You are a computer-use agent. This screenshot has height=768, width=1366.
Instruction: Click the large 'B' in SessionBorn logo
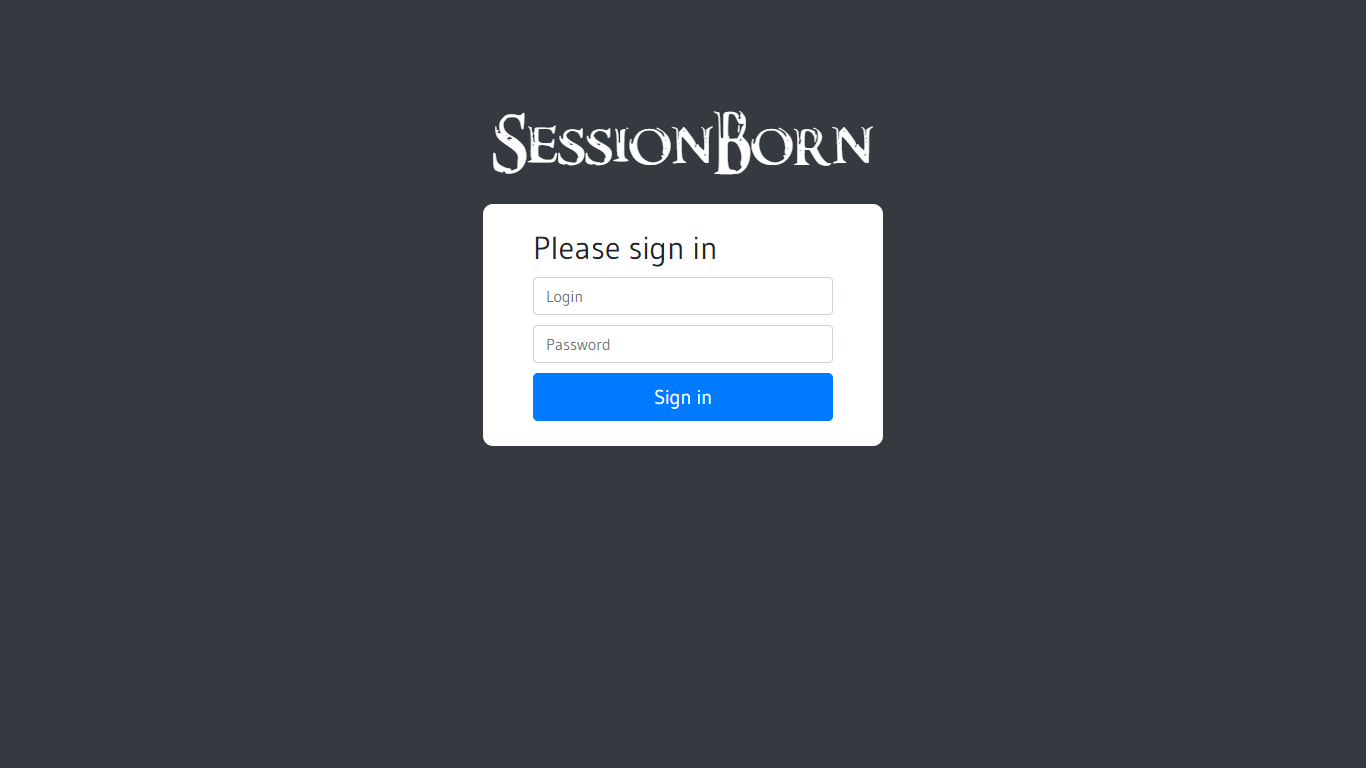(731, 143)
